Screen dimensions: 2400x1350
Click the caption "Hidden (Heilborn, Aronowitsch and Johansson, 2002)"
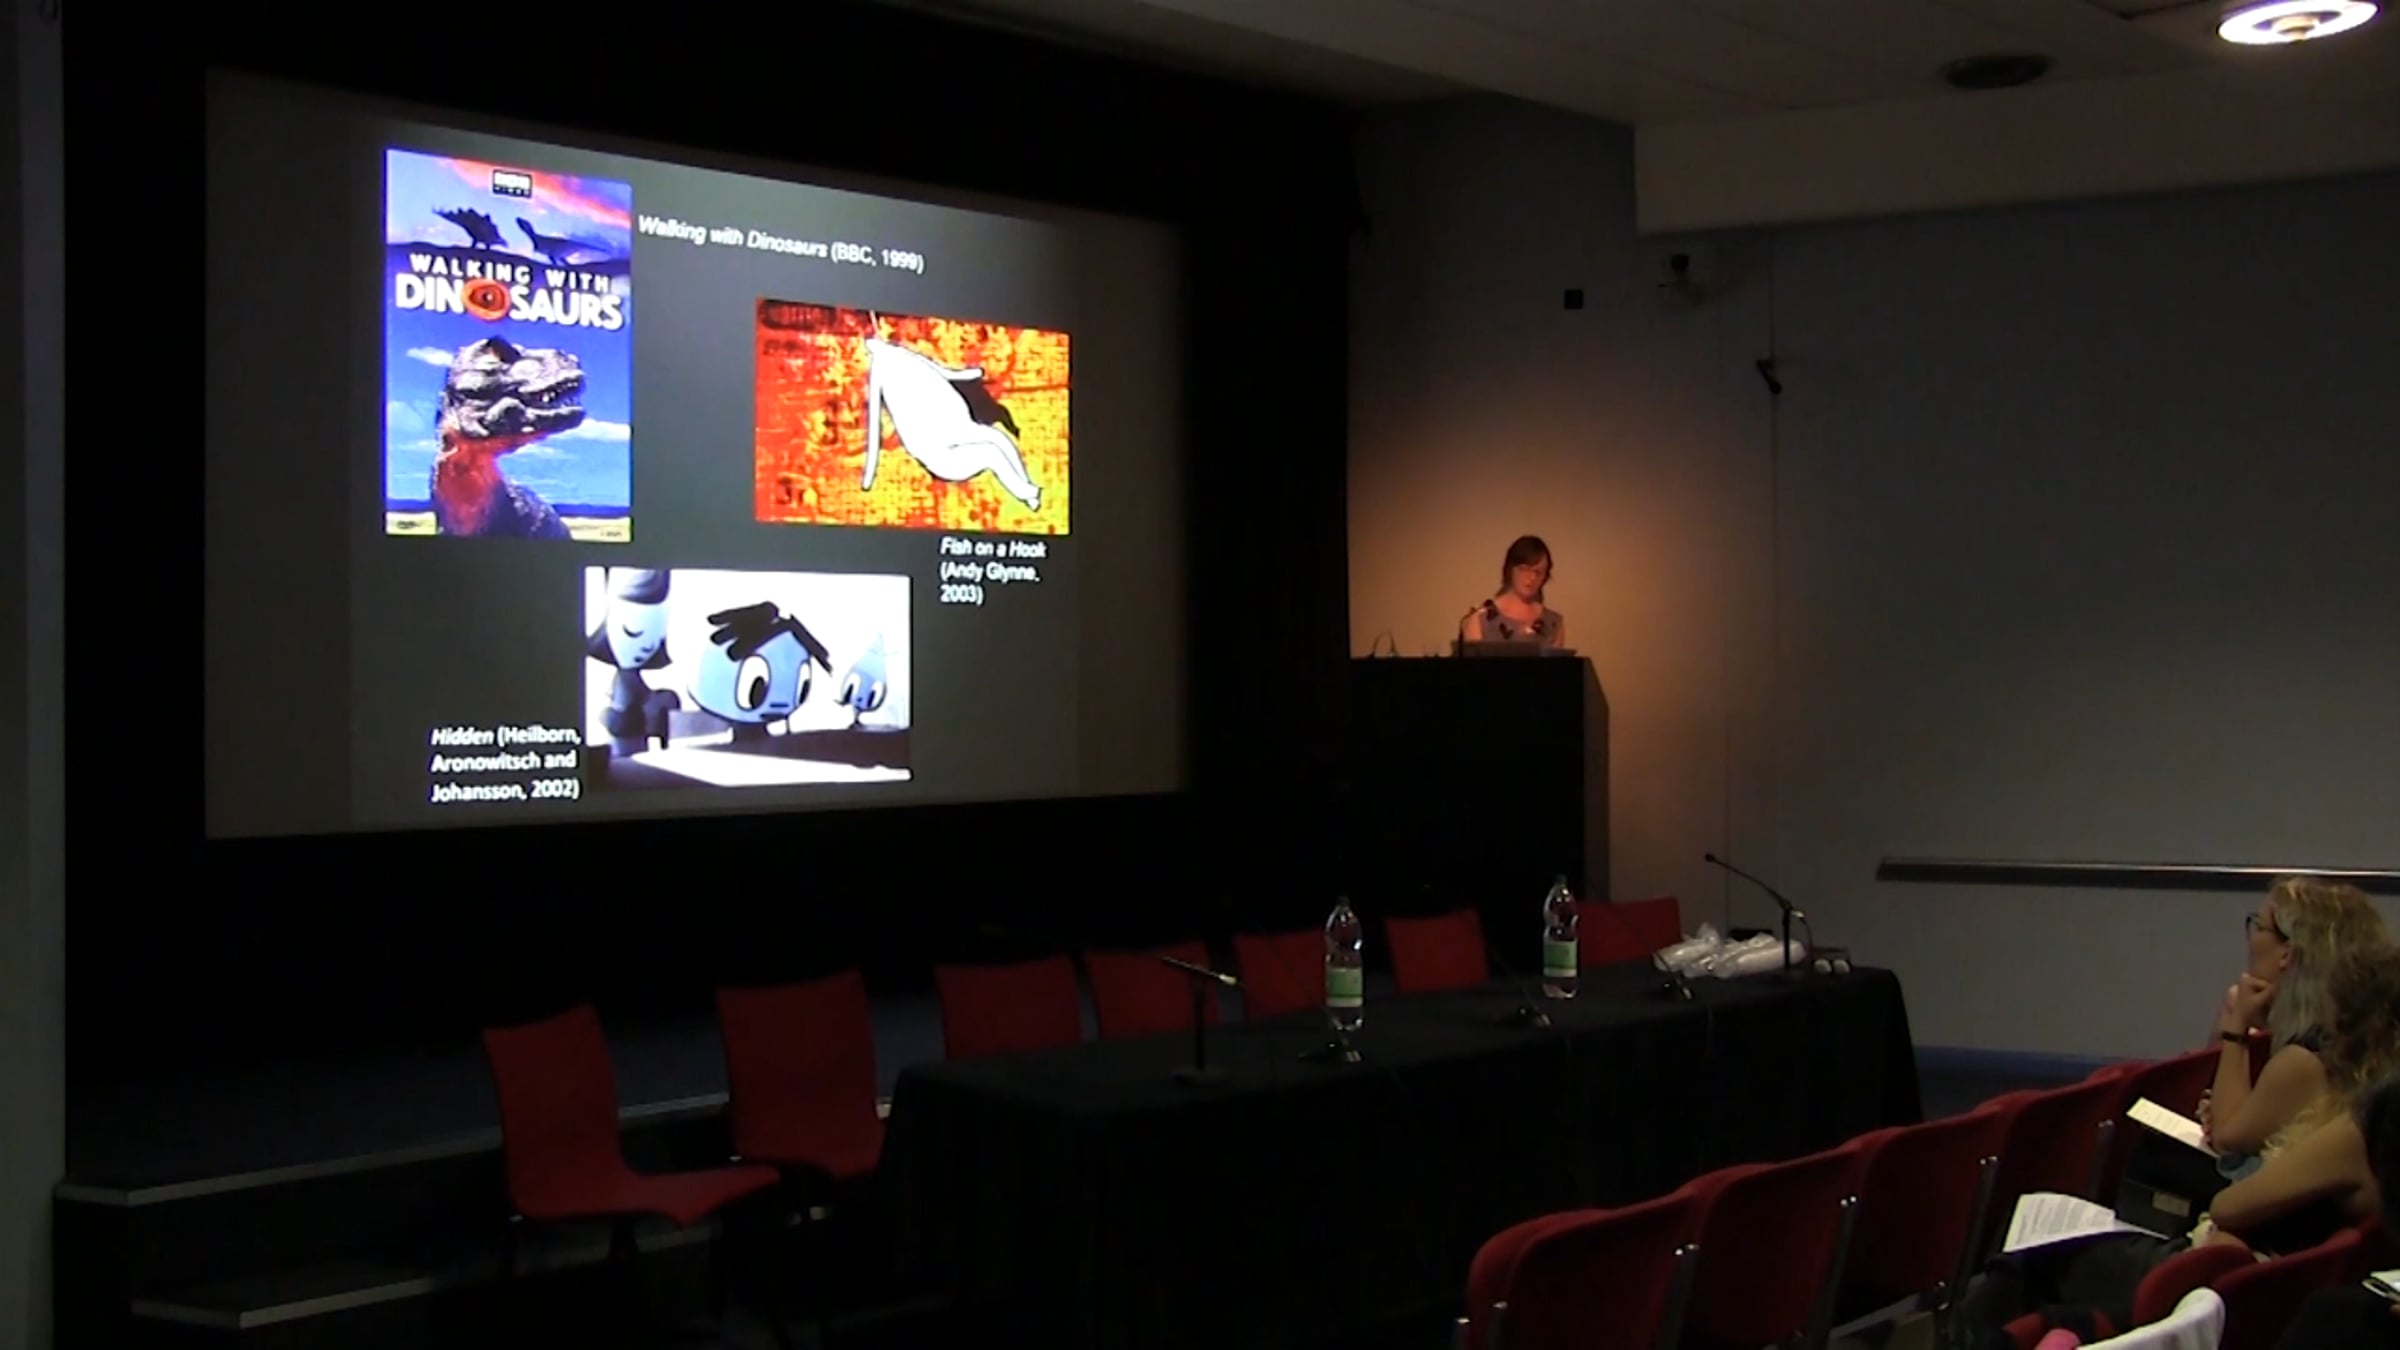(505, 763)
